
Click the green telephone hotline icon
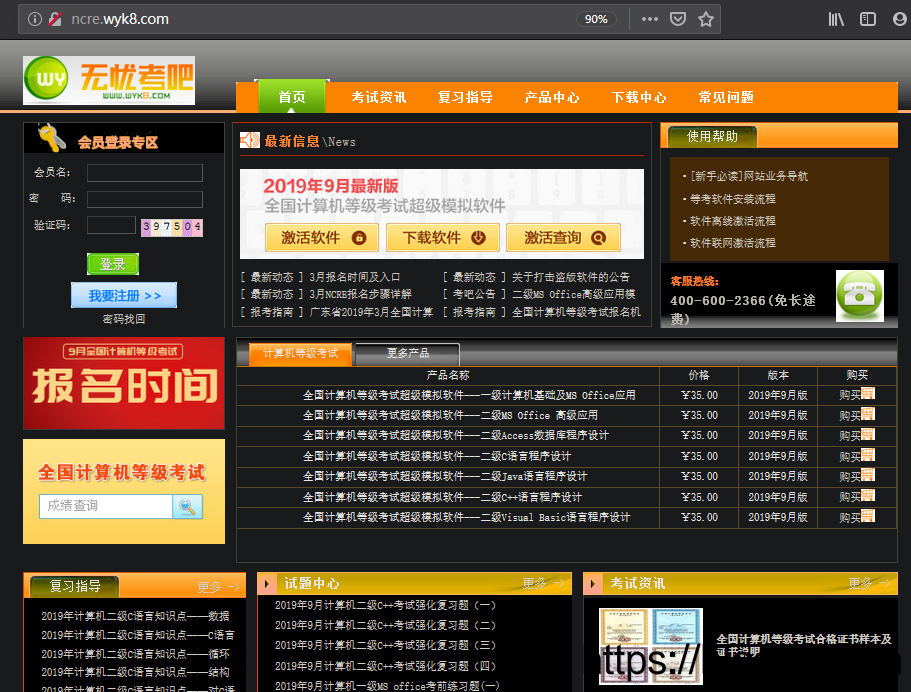point(860,296)
